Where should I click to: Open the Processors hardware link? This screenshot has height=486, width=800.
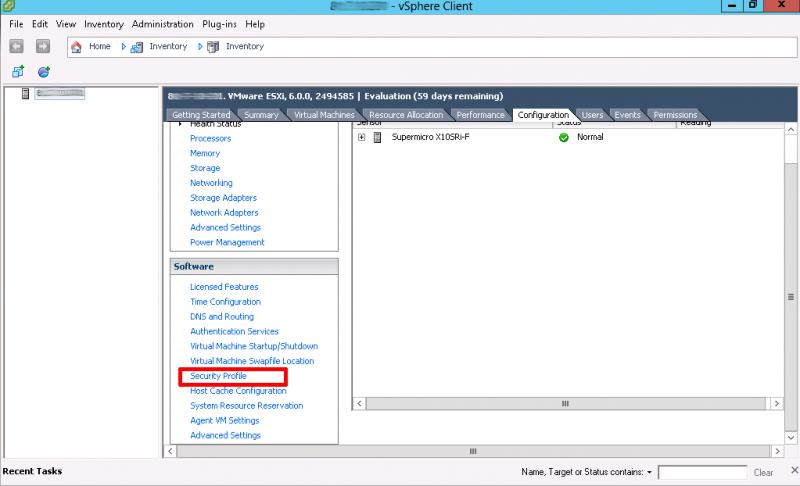click(210, 138)
